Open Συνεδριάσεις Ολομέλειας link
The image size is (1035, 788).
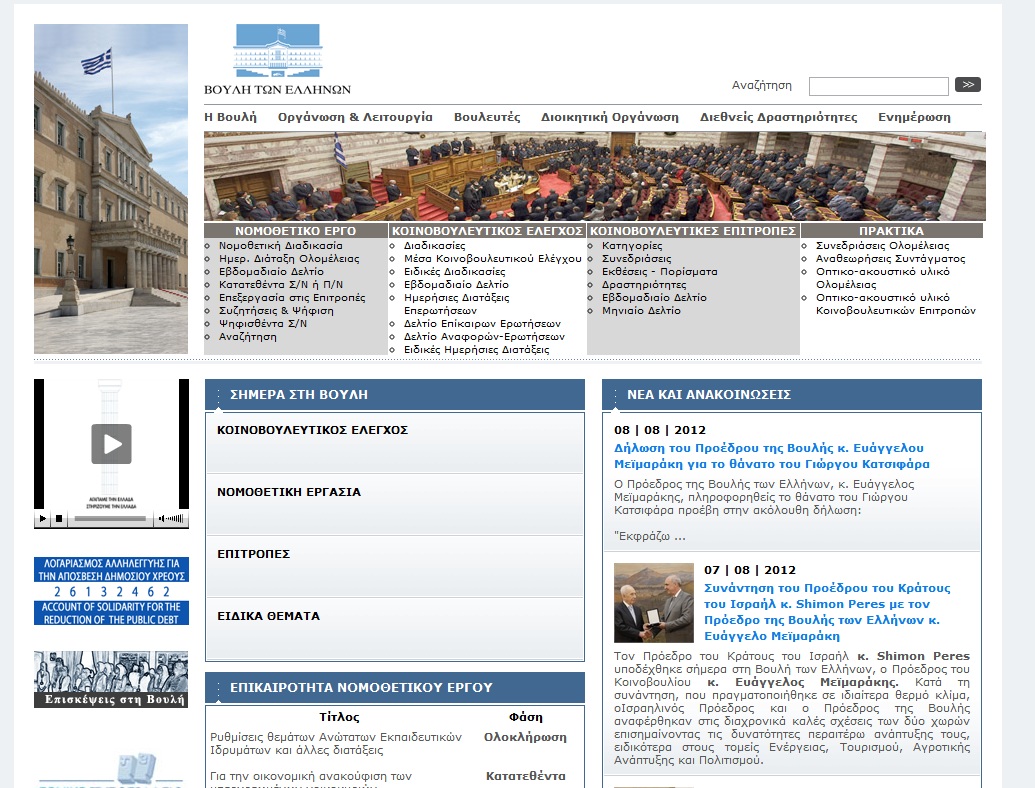(x=883, y=246)
